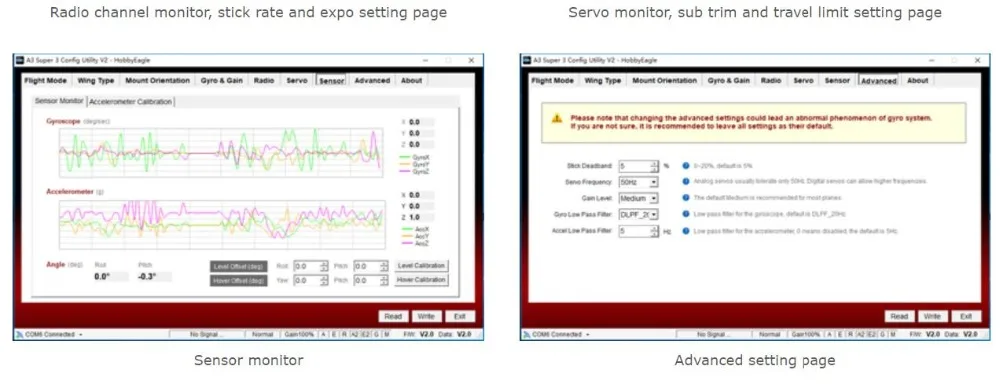Click Exit in the Sensor window
The width and height of the screenshot is (1000, 388).
point(460,317)
